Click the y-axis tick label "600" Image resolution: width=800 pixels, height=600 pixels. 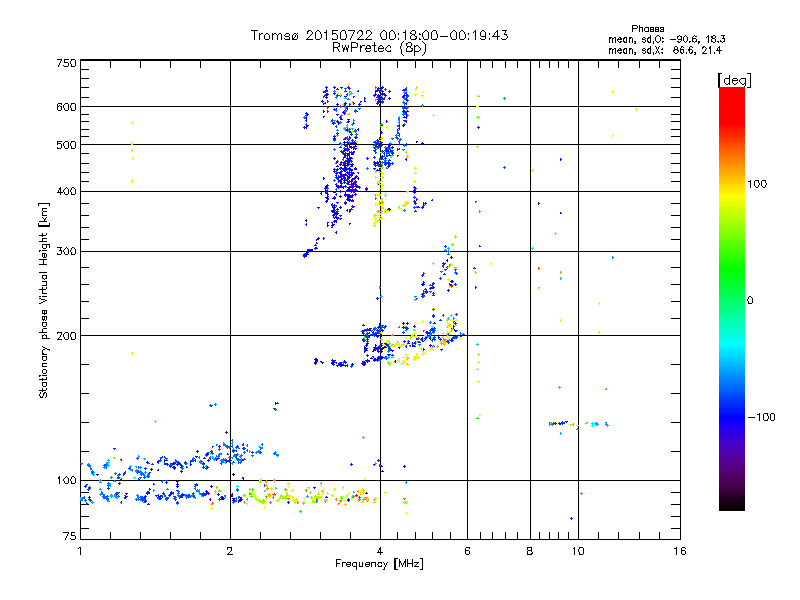pos(66,107)
